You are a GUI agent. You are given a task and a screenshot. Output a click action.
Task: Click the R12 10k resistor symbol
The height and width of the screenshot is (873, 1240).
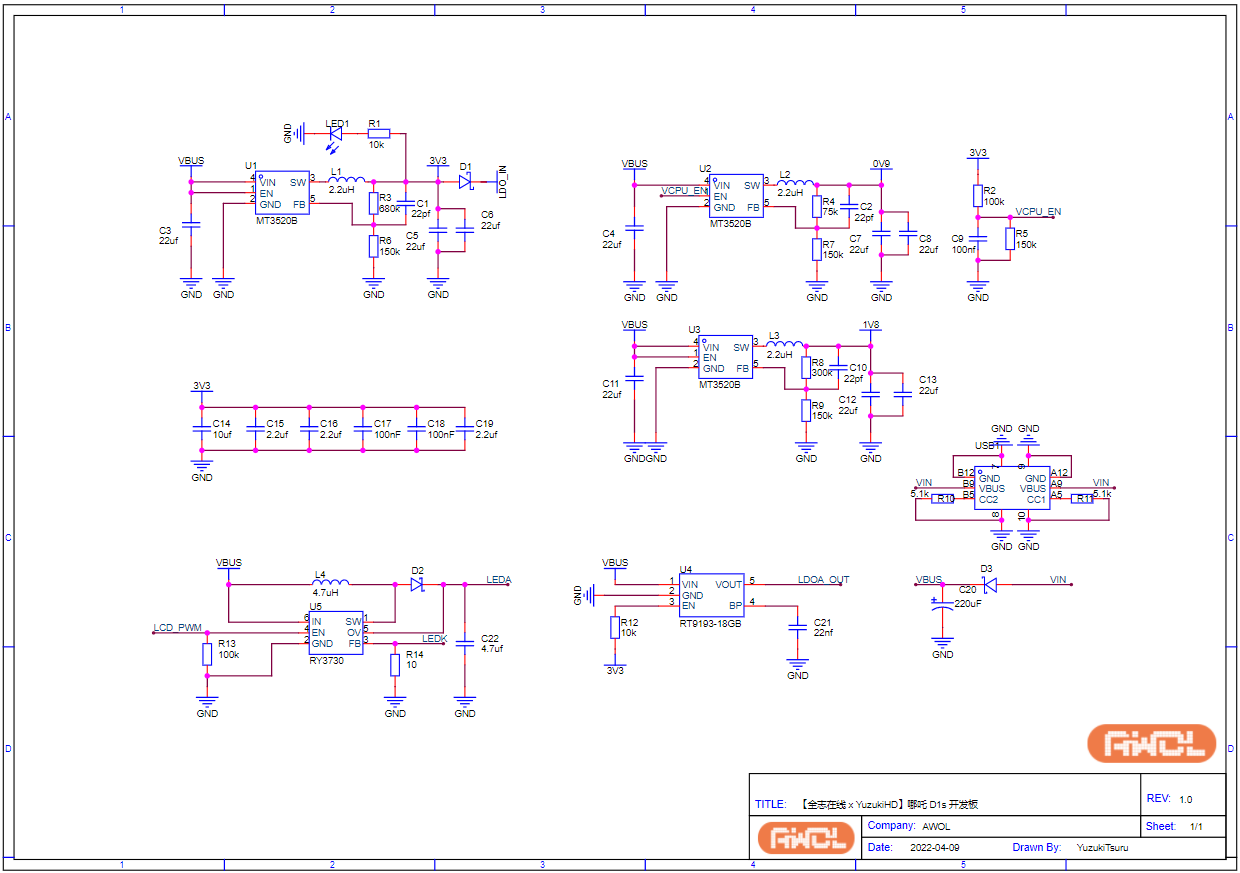(614, 627)
